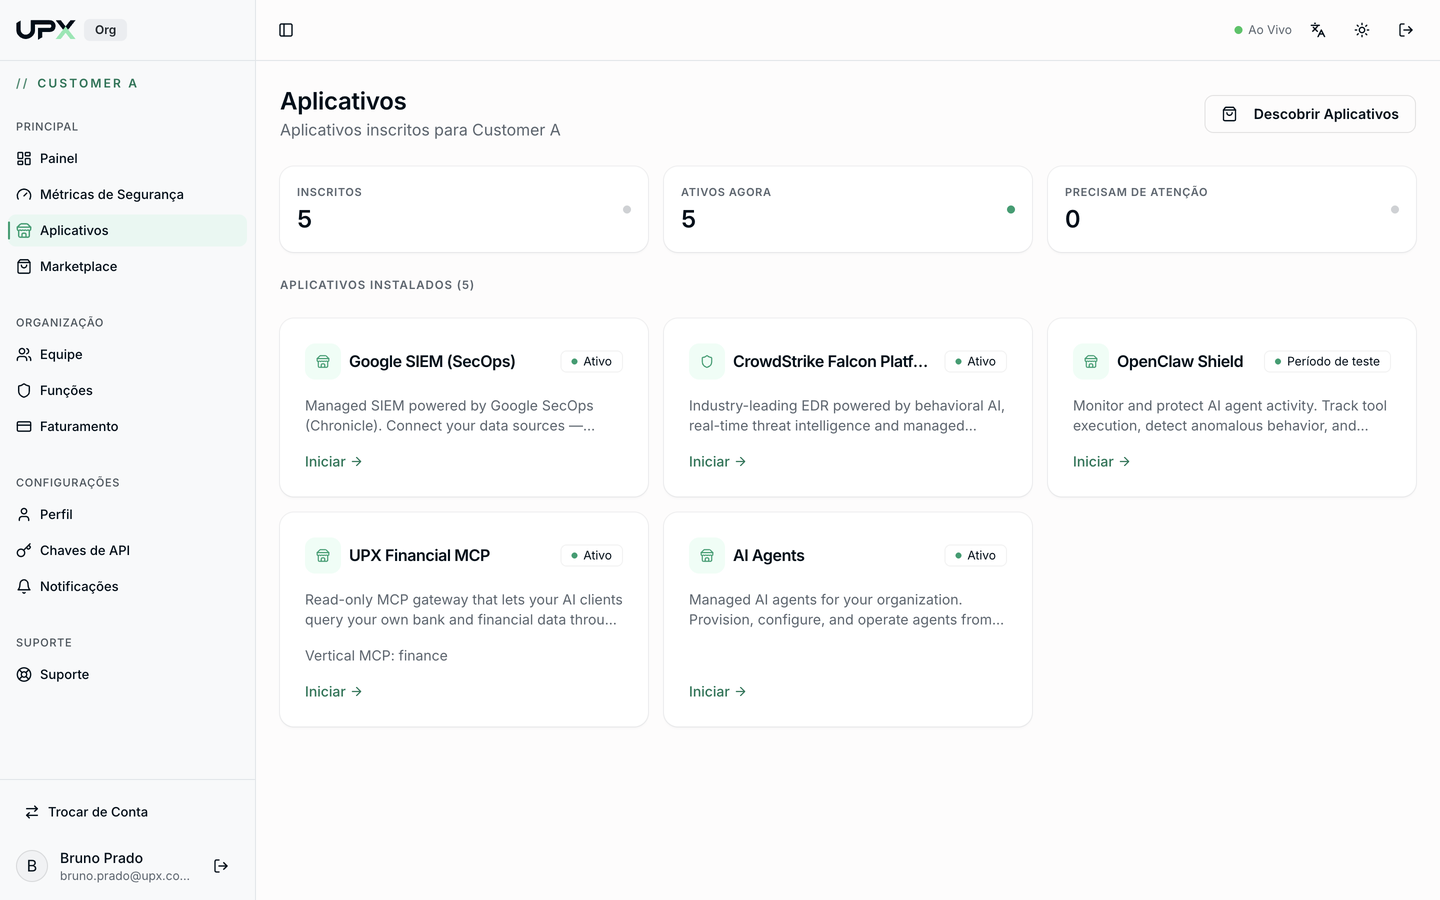Click Iniciar on UPX Financial MCP card

click(x=333, y=691)
